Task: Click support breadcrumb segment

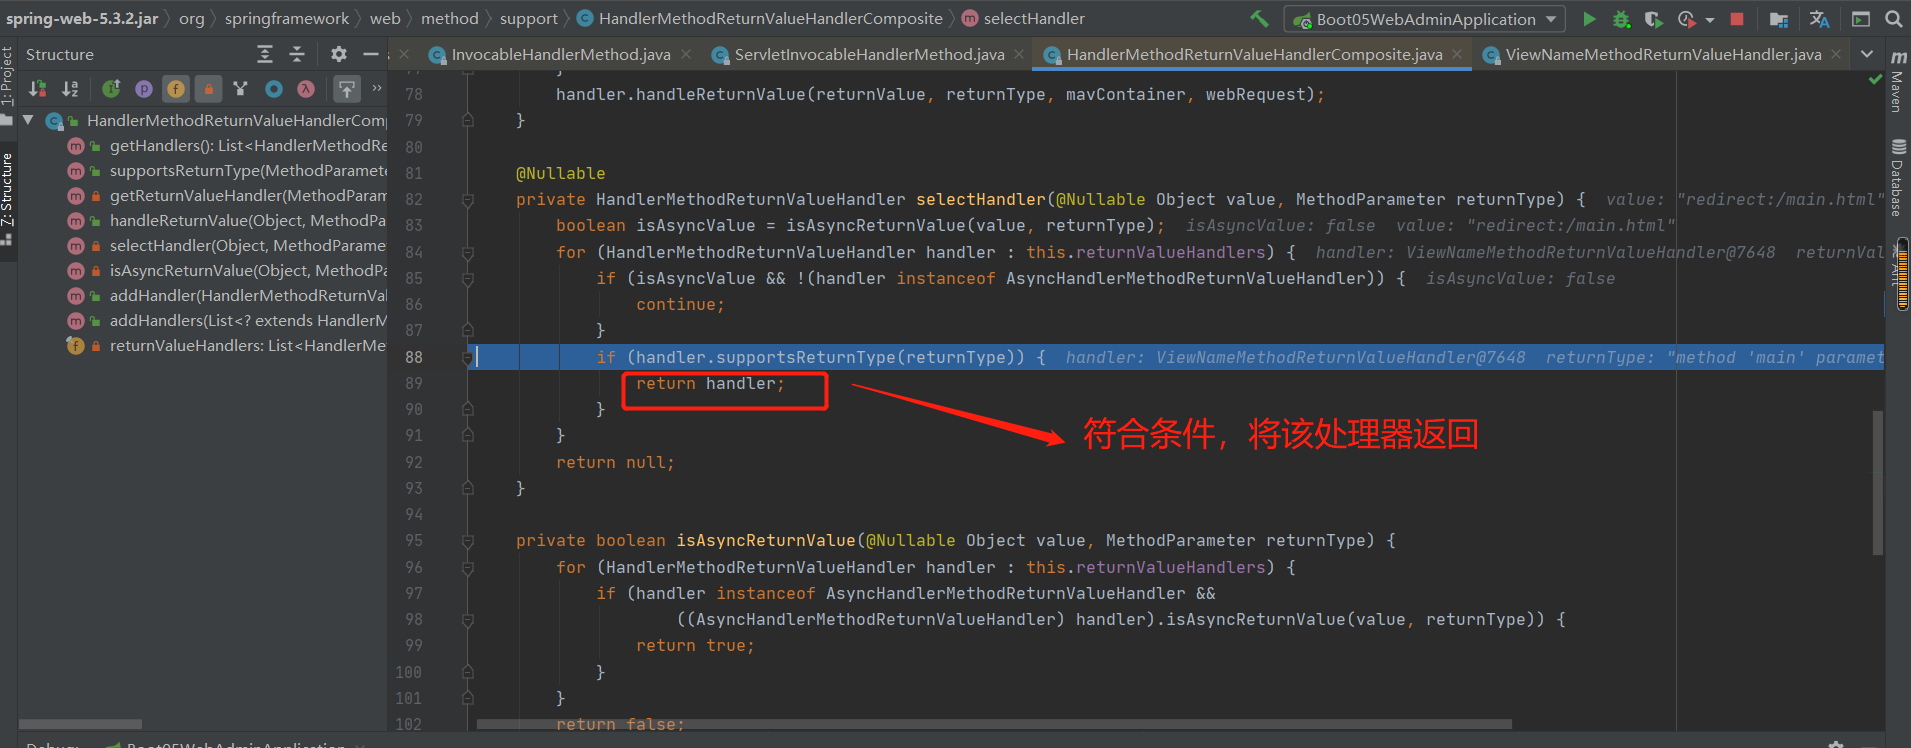Action: click(529, 18)
